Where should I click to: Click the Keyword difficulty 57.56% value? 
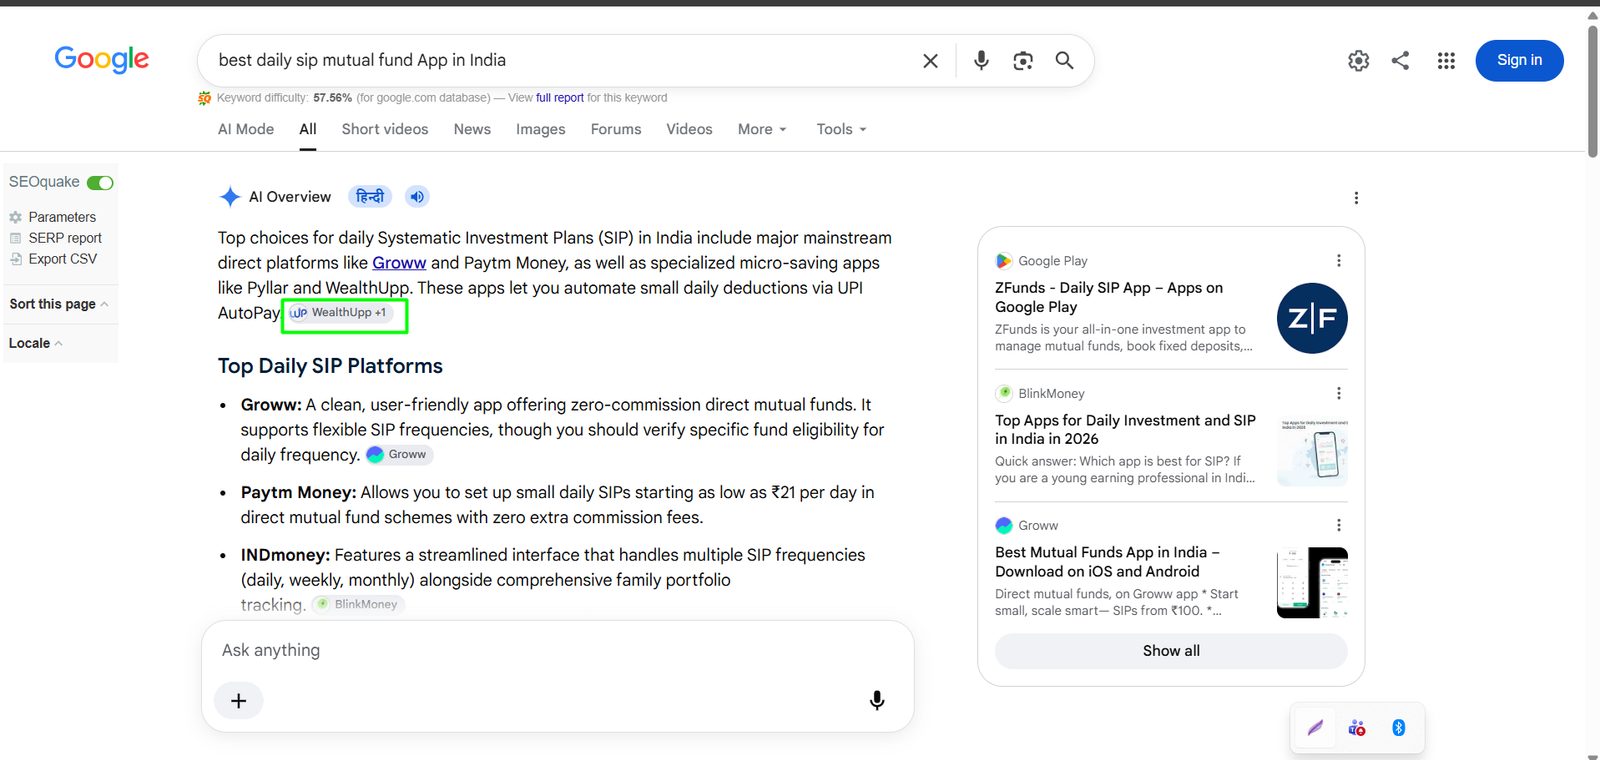click(x=332, y=98)
